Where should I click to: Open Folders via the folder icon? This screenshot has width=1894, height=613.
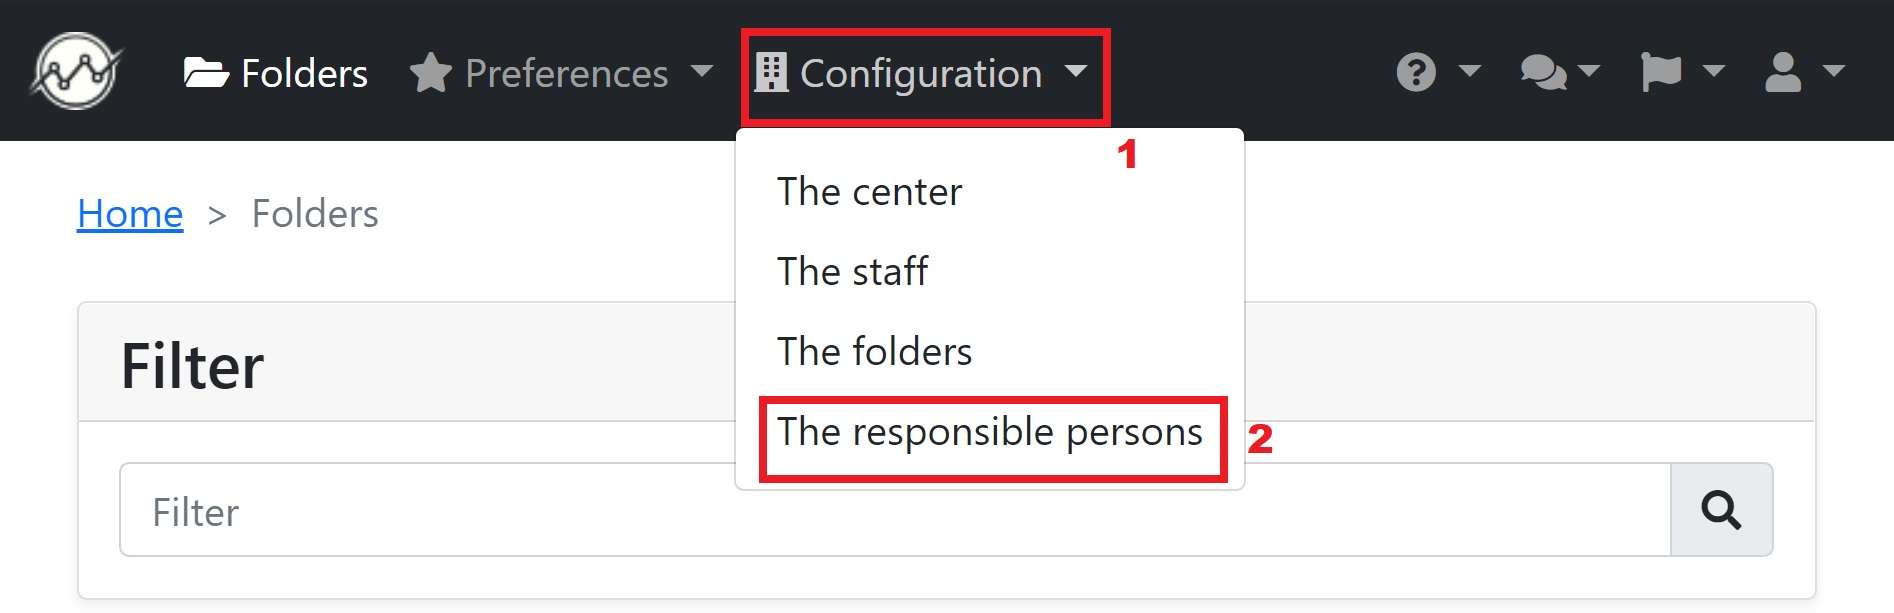[x=206, y=73]
